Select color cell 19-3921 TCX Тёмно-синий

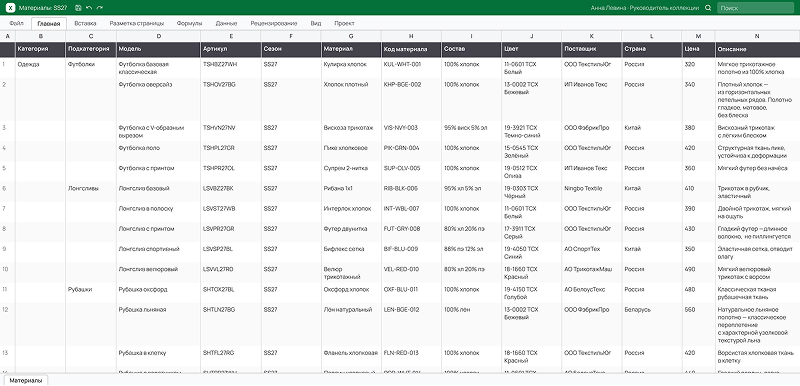coord(532,131)
